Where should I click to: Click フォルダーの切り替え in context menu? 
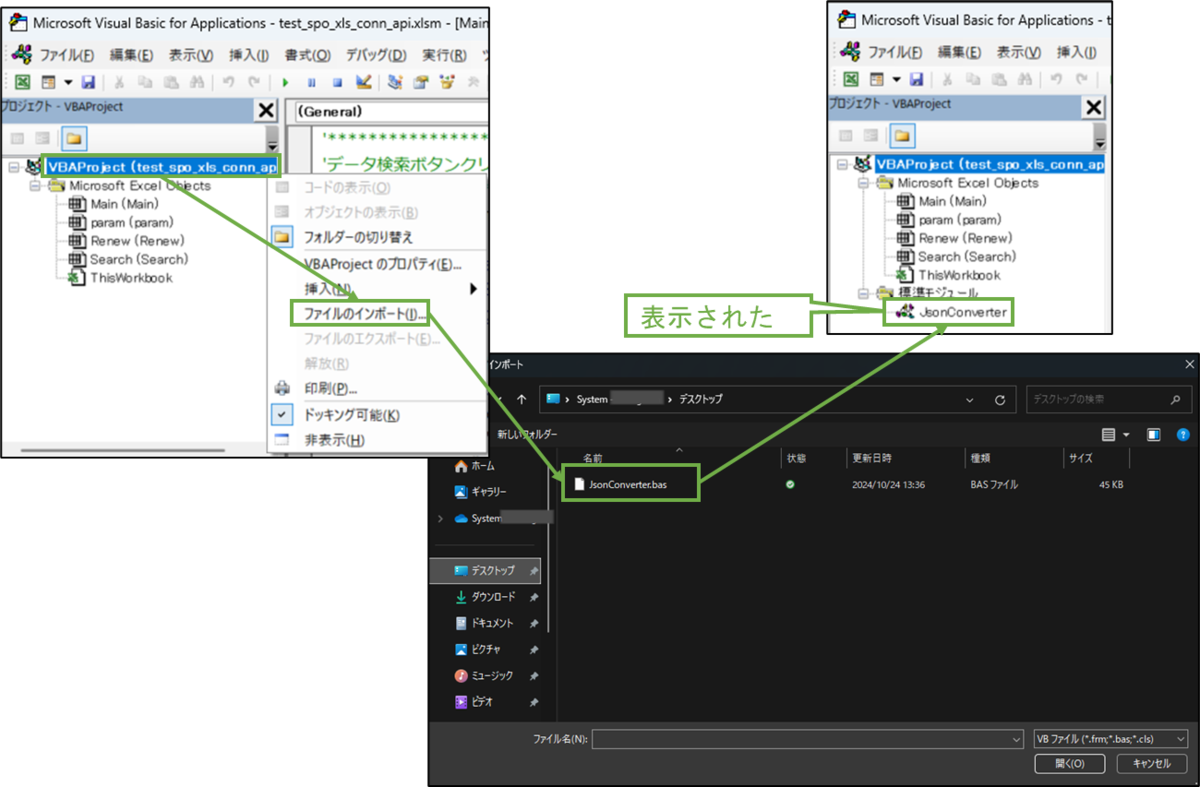click(358, 237)
